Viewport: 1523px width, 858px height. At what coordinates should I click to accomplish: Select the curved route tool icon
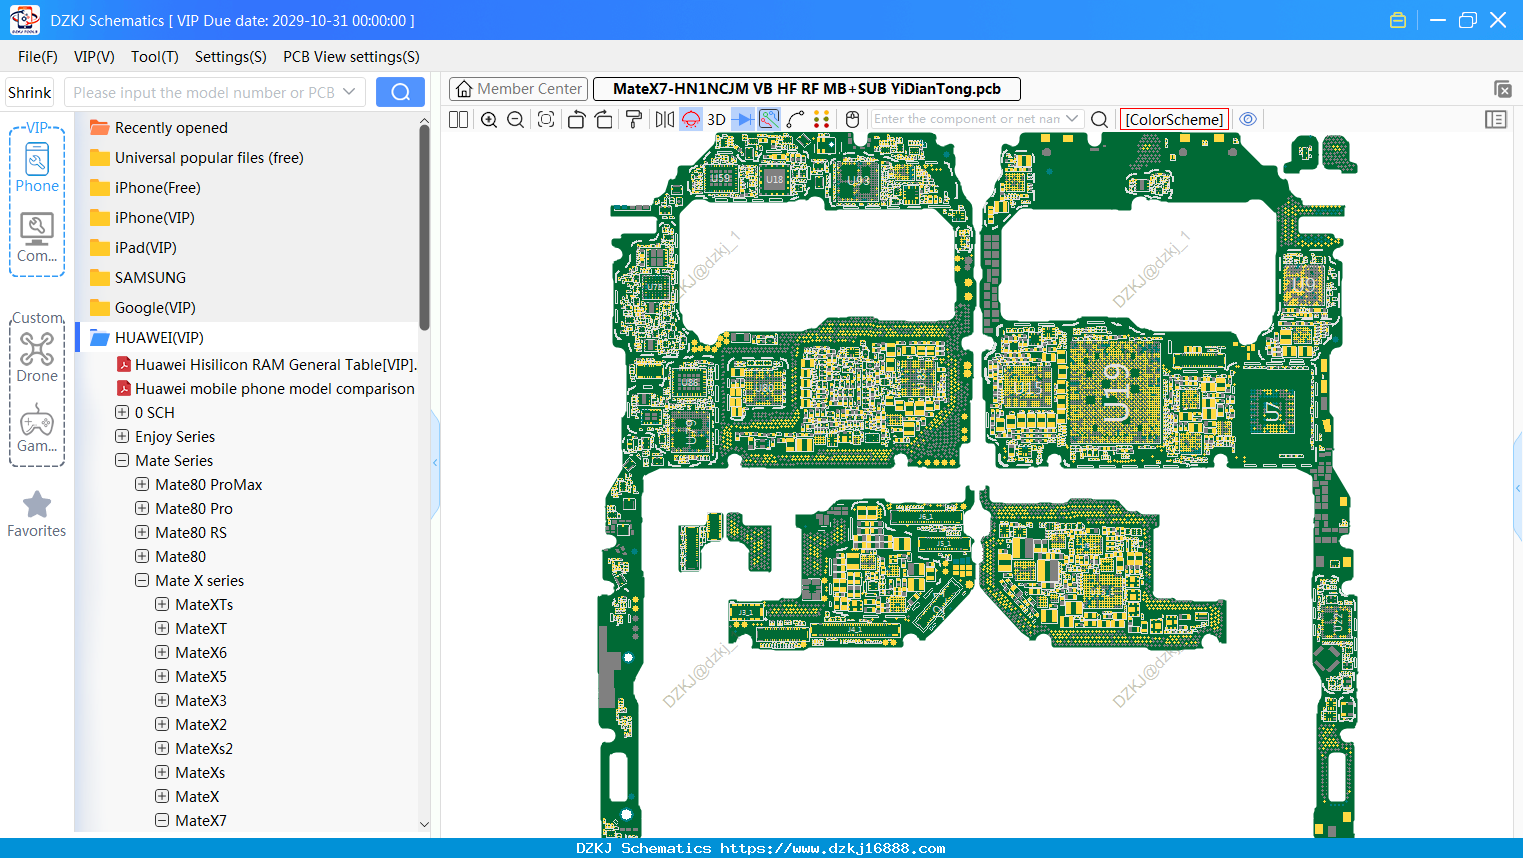click(x=796, y=119)
